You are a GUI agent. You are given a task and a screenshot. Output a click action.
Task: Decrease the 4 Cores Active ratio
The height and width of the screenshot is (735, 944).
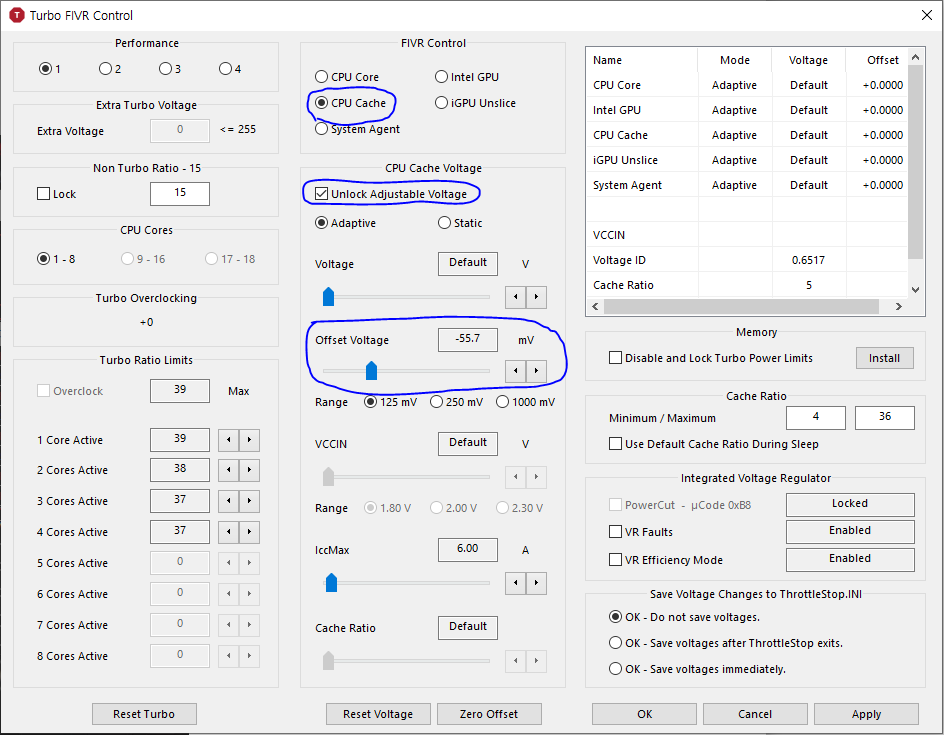point(228,532)
